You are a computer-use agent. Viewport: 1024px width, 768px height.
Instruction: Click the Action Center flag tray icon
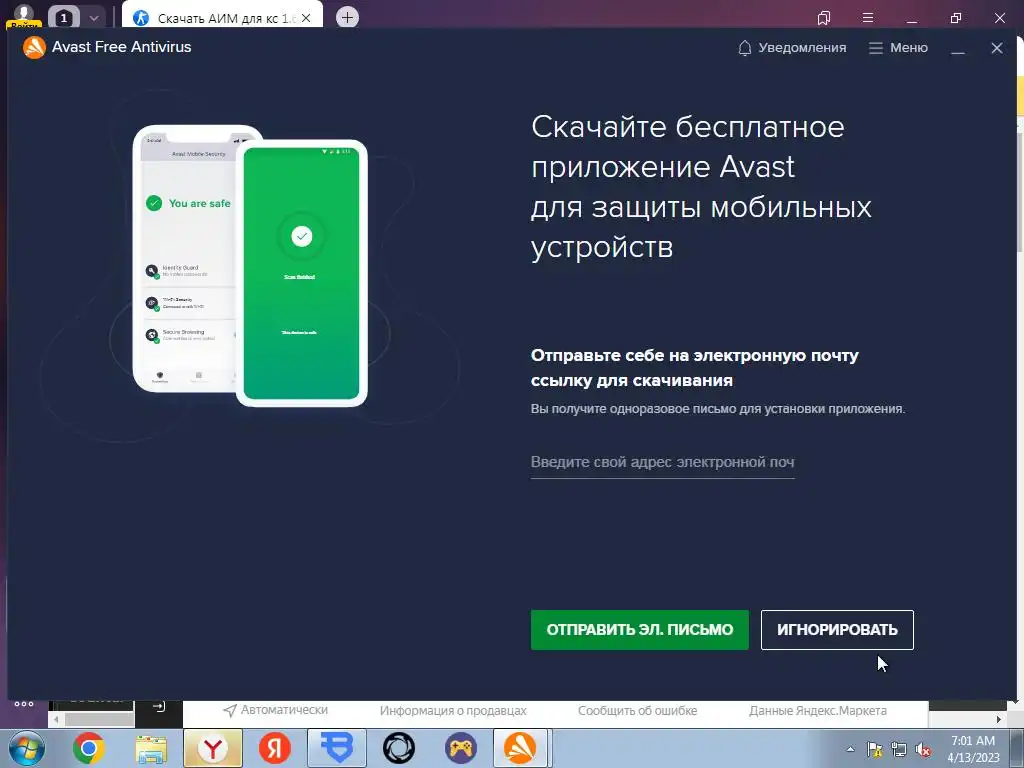pyautogui.click(x=874, y=749)
